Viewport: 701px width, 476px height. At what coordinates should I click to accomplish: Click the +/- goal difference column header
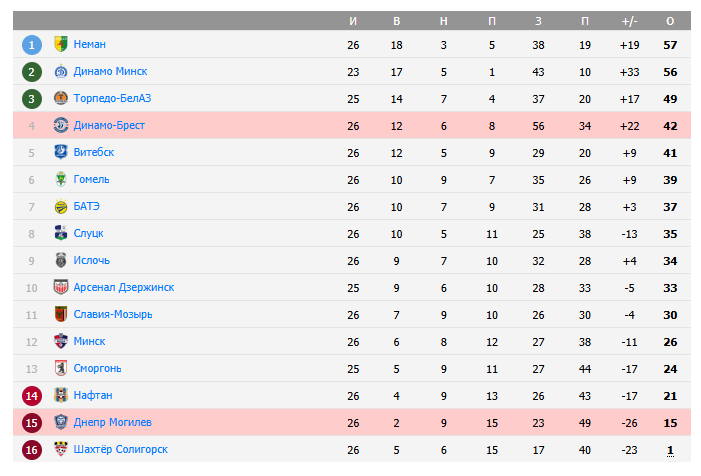(x=629, y=21)
